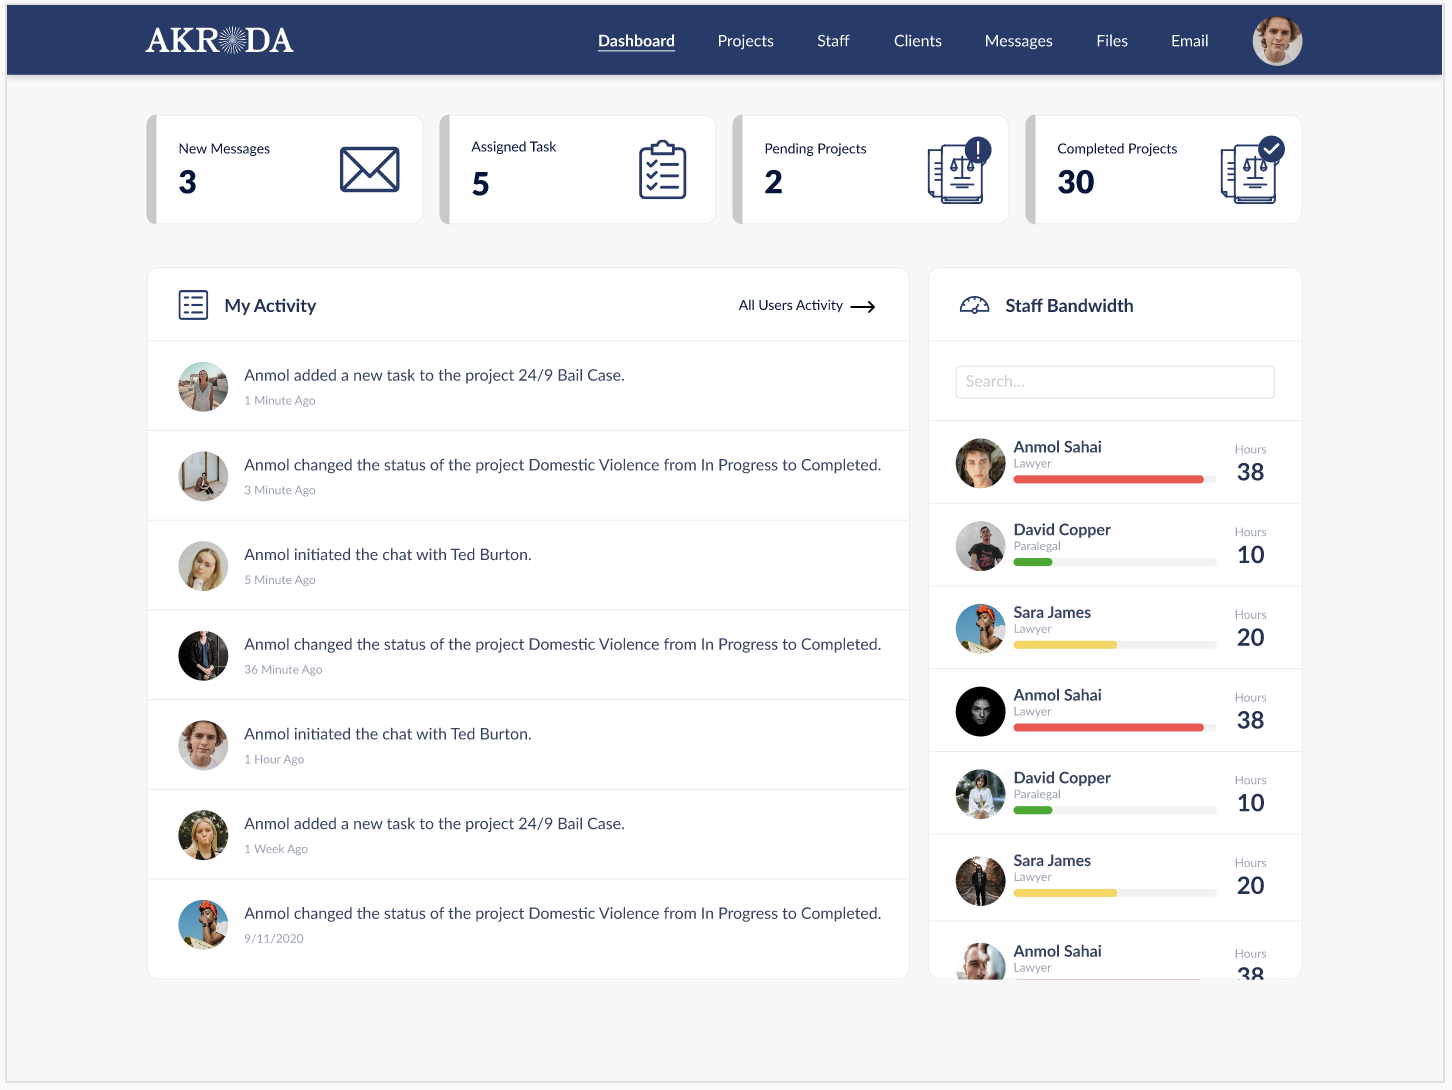Click the My Activity list icon
The width and height of the screenshot is (1452, 1090).
(x=193, y=305)
